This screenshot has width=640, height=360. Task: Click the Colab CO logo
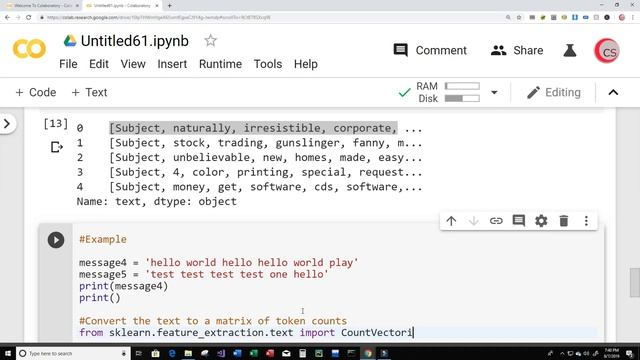pyautogui.click(x=29, y=49)
